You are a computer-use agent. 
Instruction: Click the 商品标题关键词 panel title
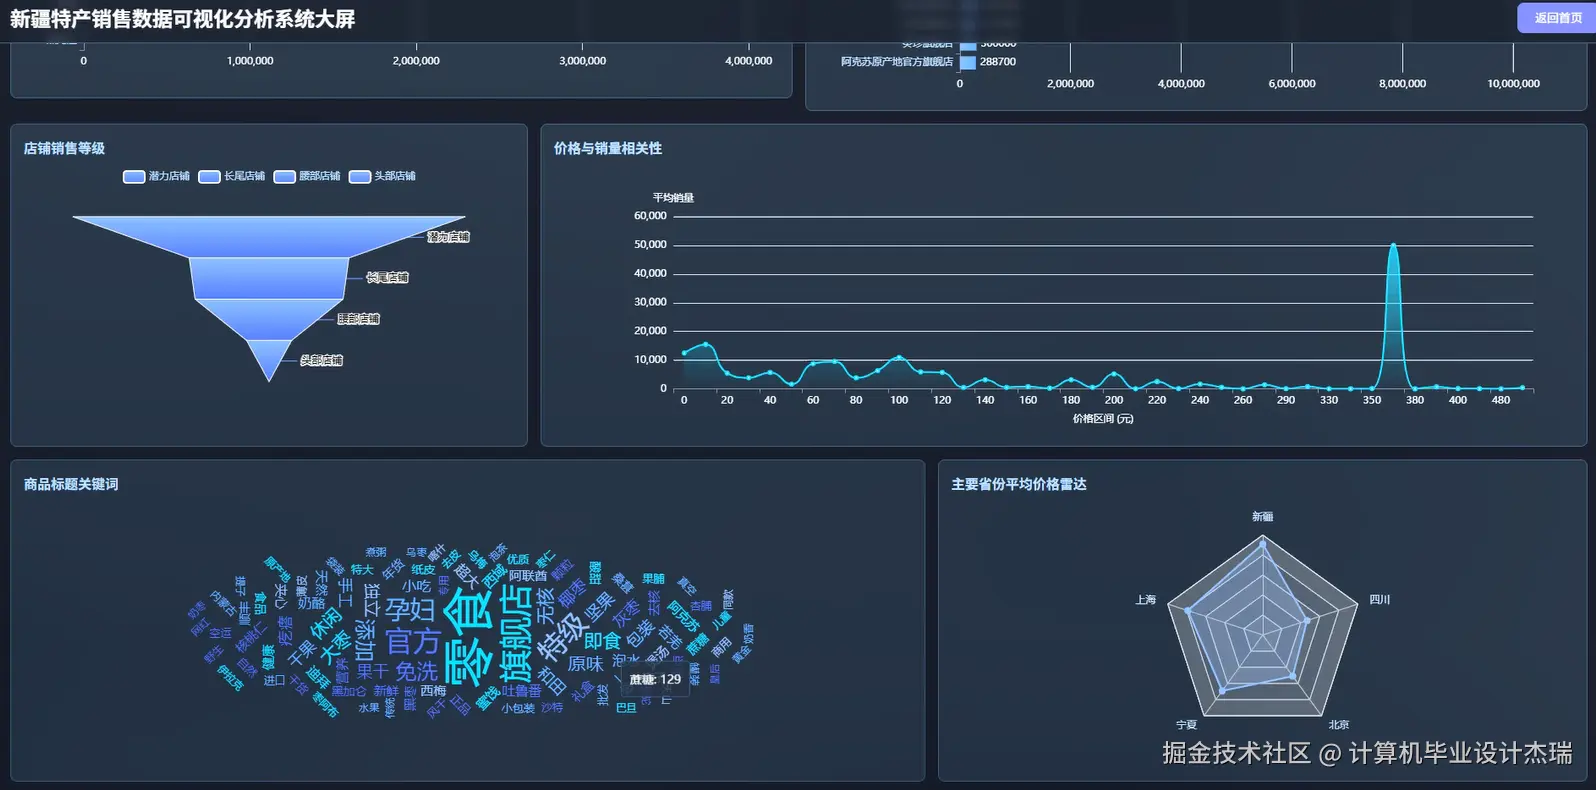pos(71,484)
